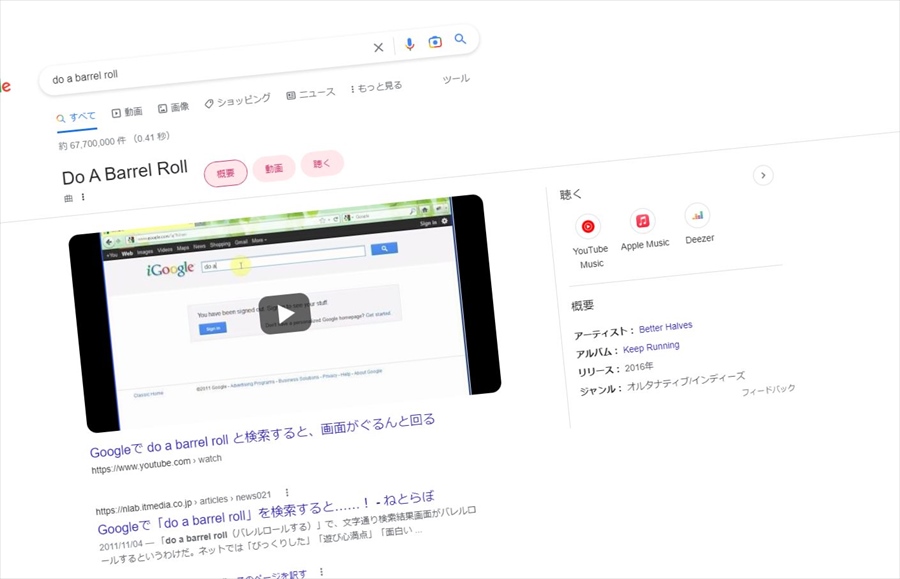The image size is (900, 579).
Task: Expand the もっと見る more menu
Action: coord(377,87)
